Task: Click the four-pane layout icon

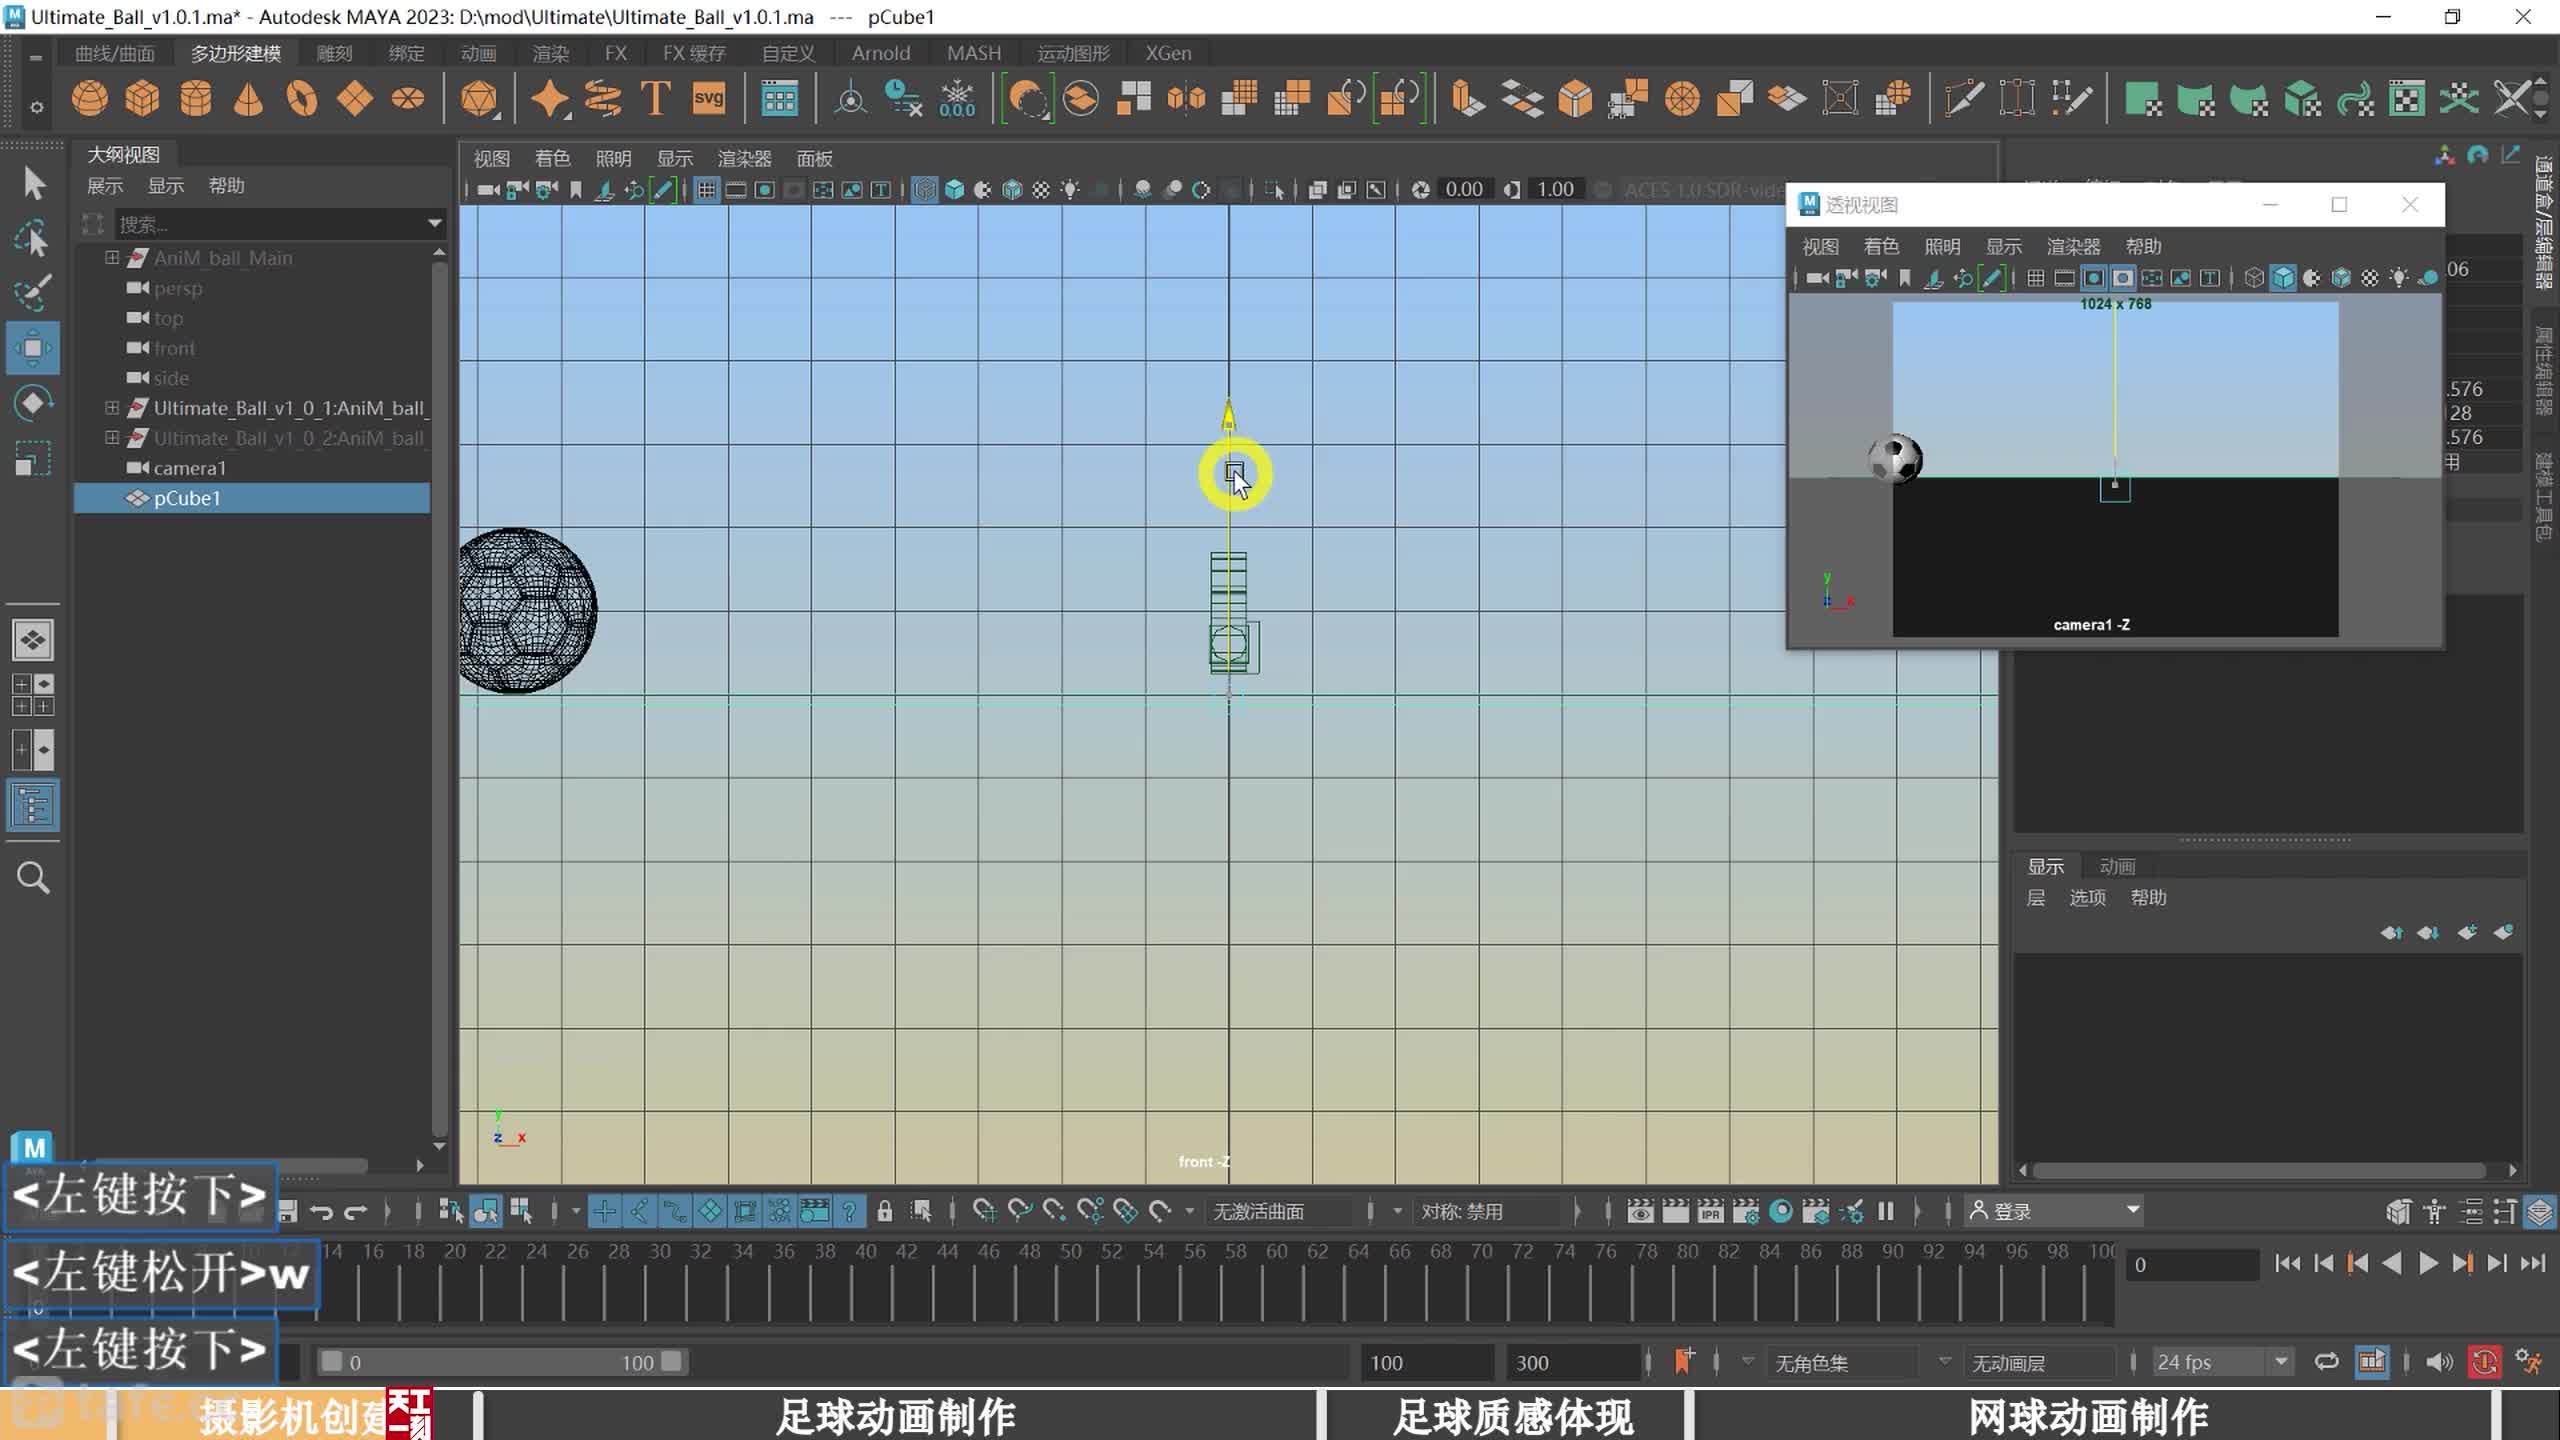Action: (x=33, y=695)
